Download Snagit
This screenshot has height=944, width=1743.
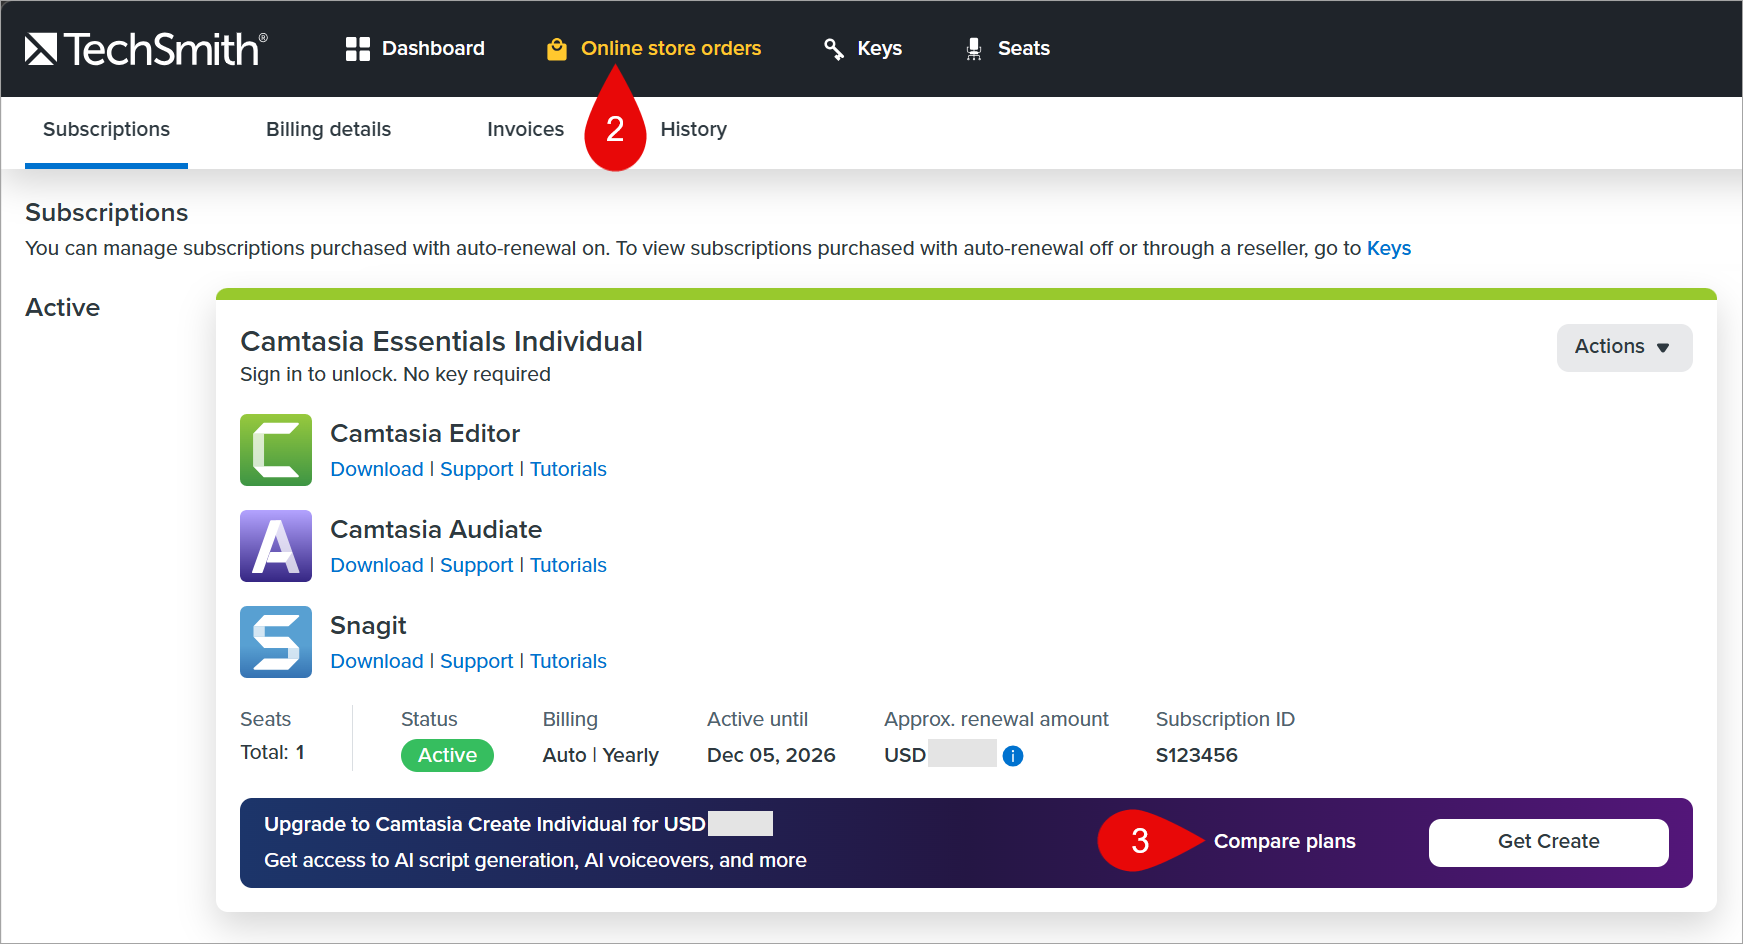pos(377,661)
